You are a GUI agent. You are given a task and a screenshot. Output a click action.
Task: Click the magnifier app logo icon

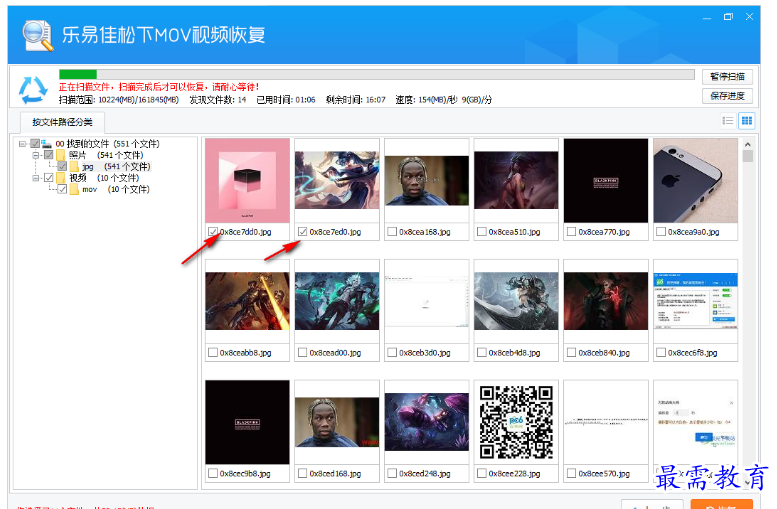coord(38,35)
